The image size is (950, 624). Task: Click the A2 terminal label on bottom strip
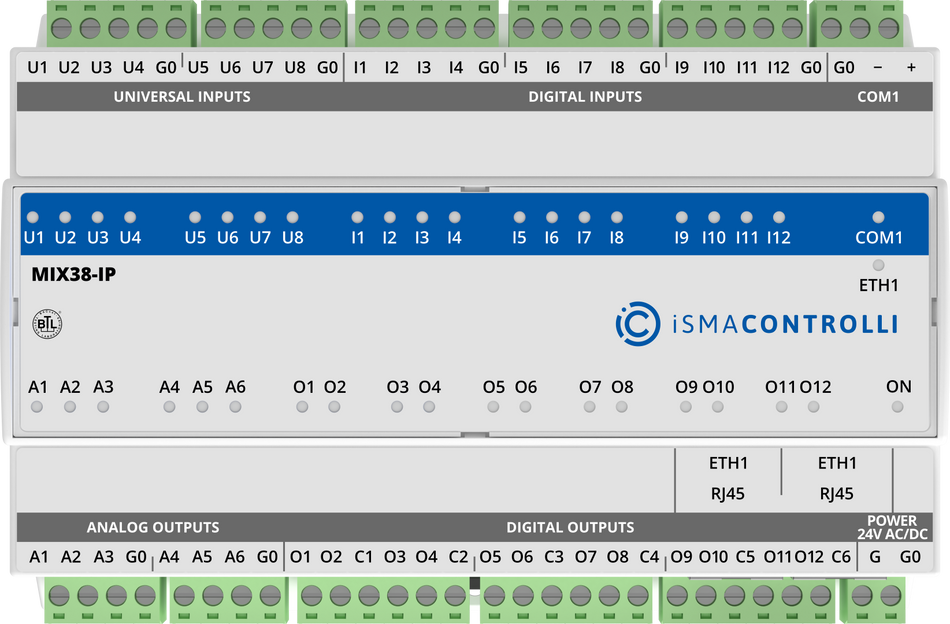(71, 557)
